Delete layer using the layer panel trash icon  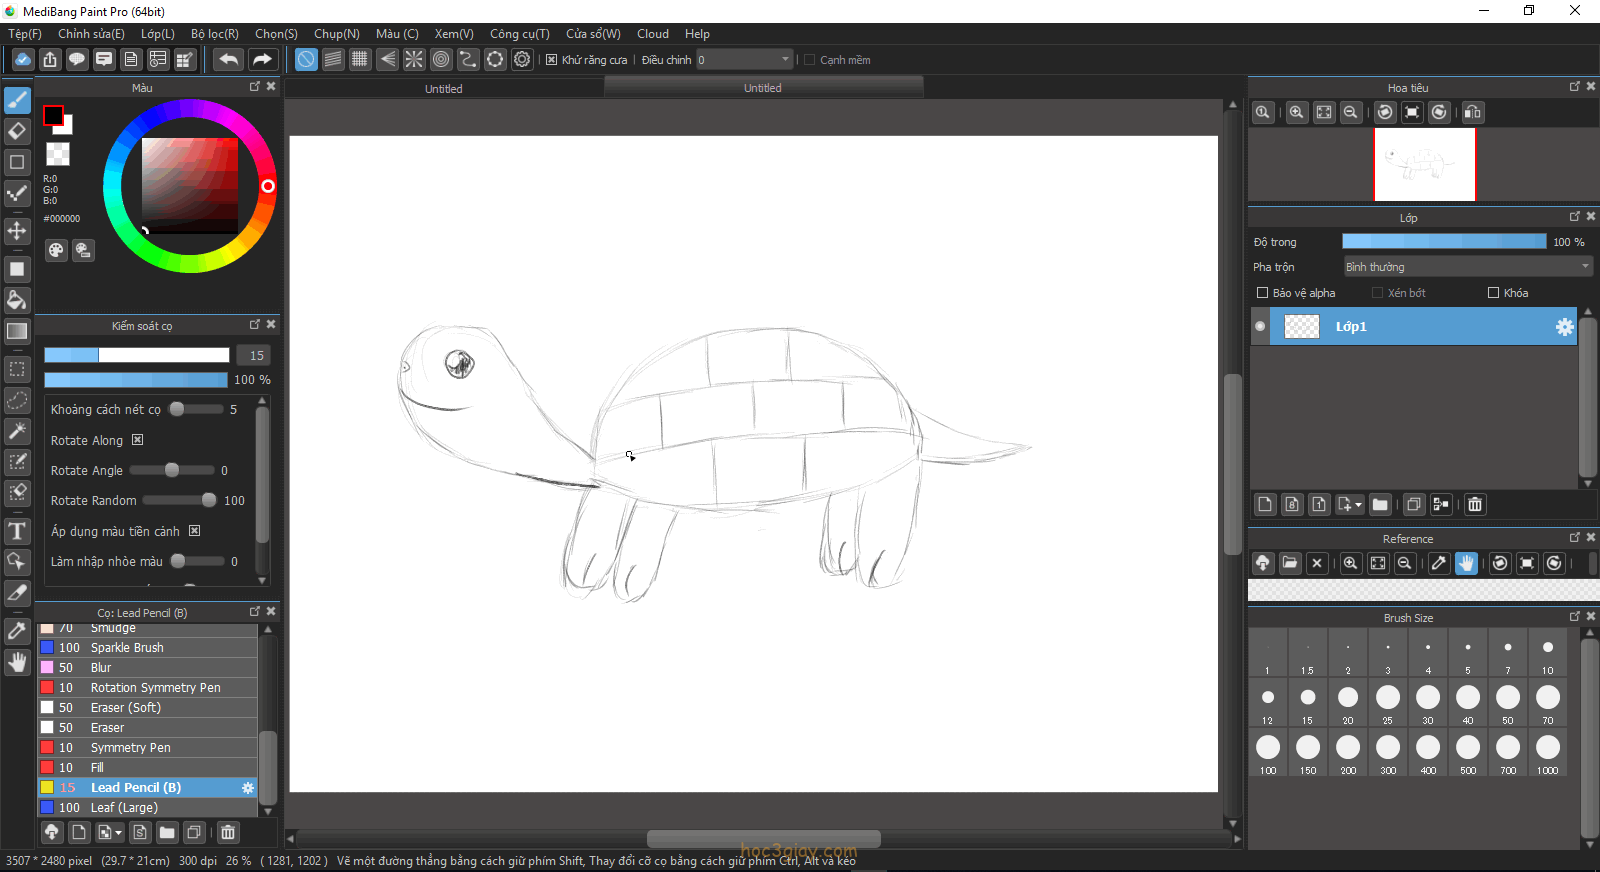point(1475,504)
